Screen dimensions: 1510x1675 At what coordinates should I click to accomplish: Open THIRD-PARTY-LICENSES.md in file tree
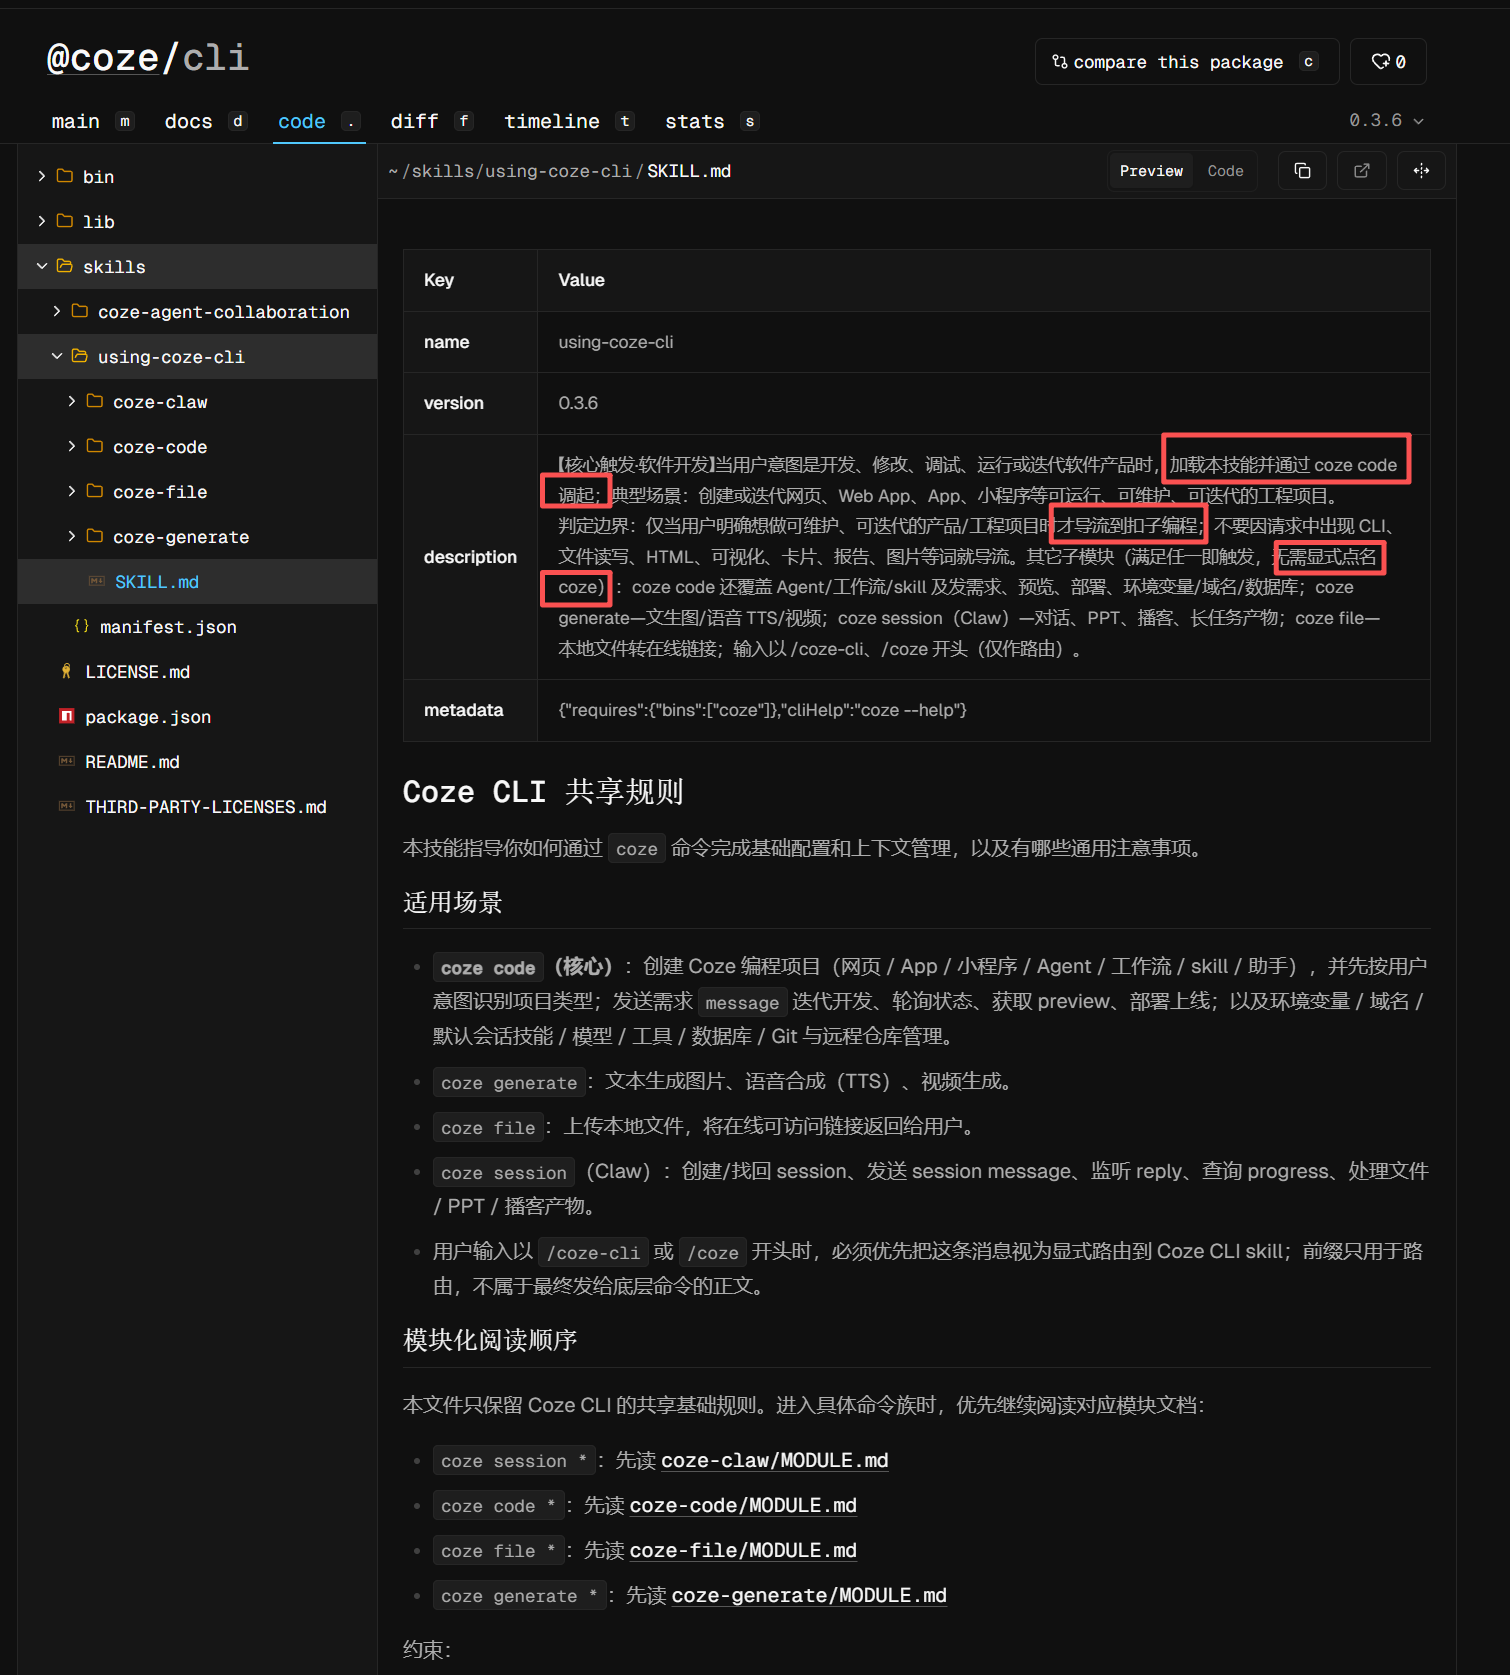(x=198, y=806)
